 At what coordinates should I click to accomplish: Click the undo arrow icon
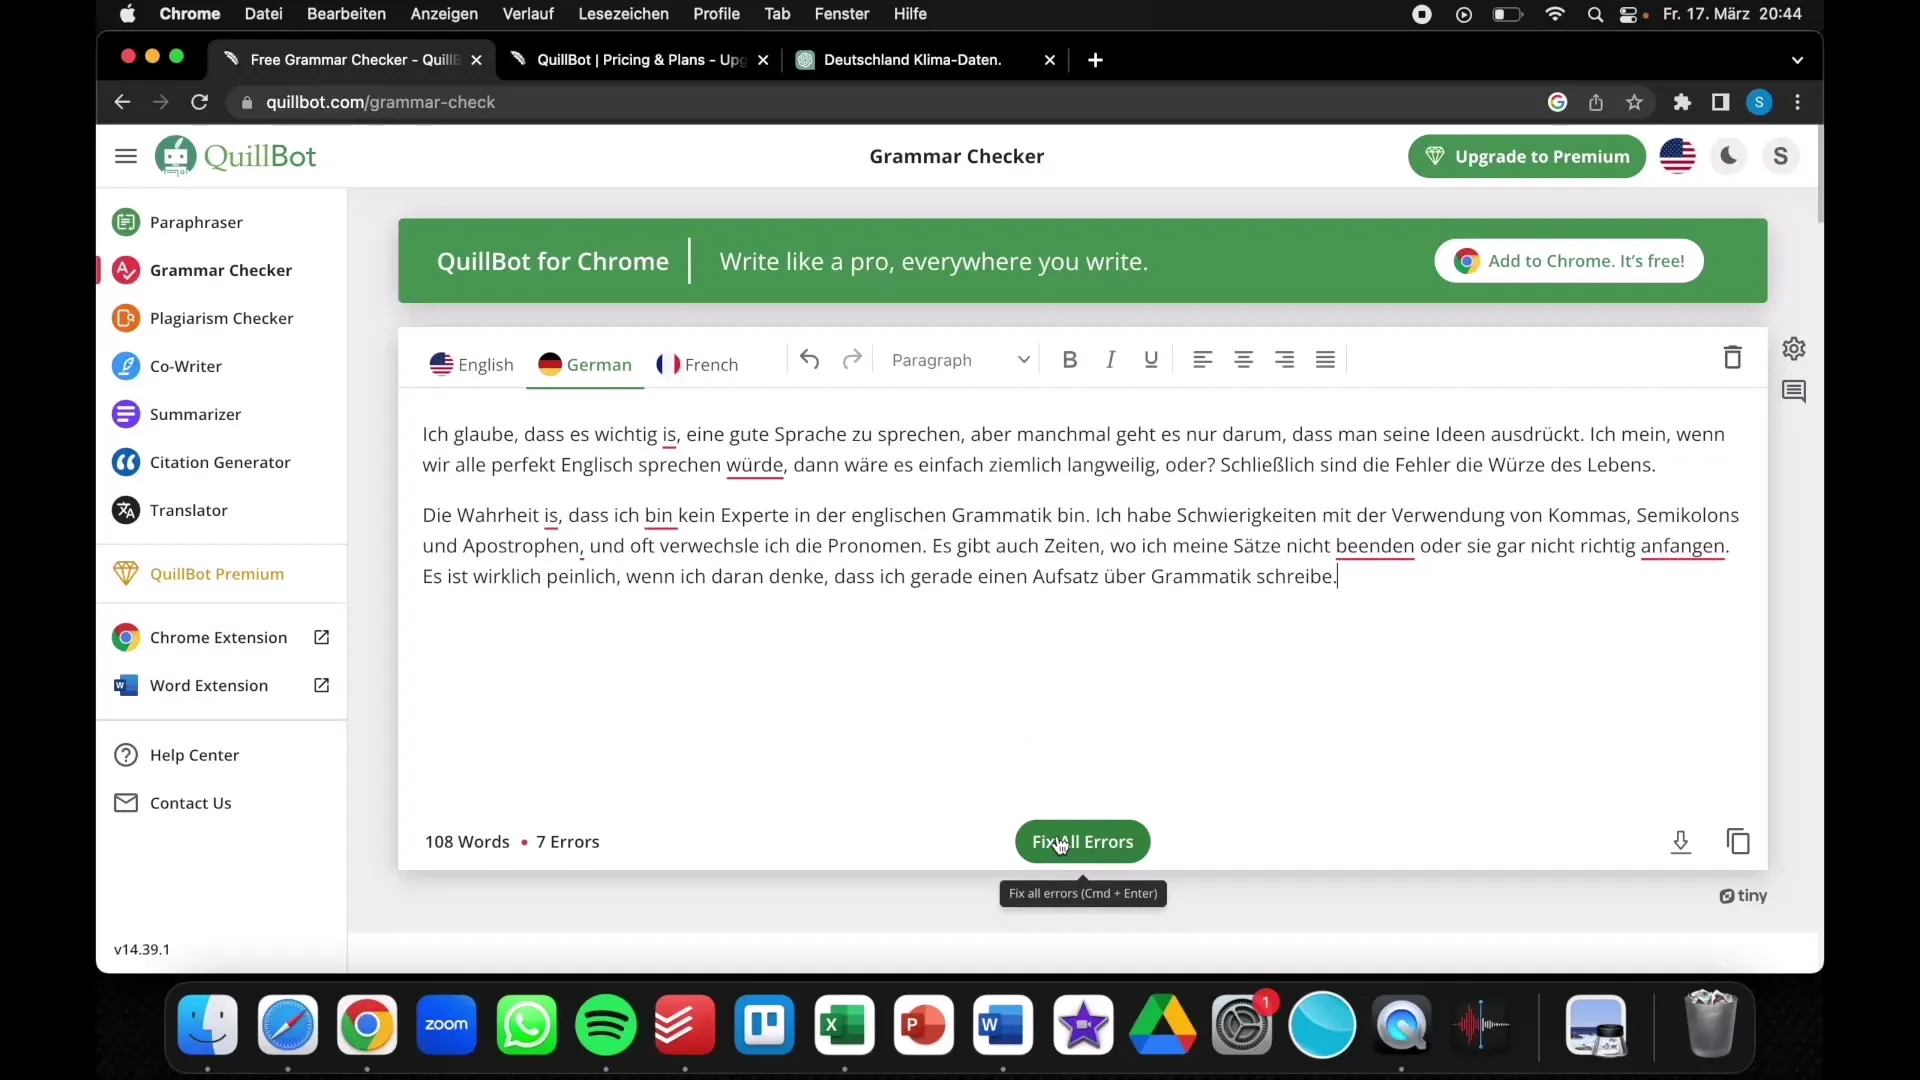coord(808,359)
